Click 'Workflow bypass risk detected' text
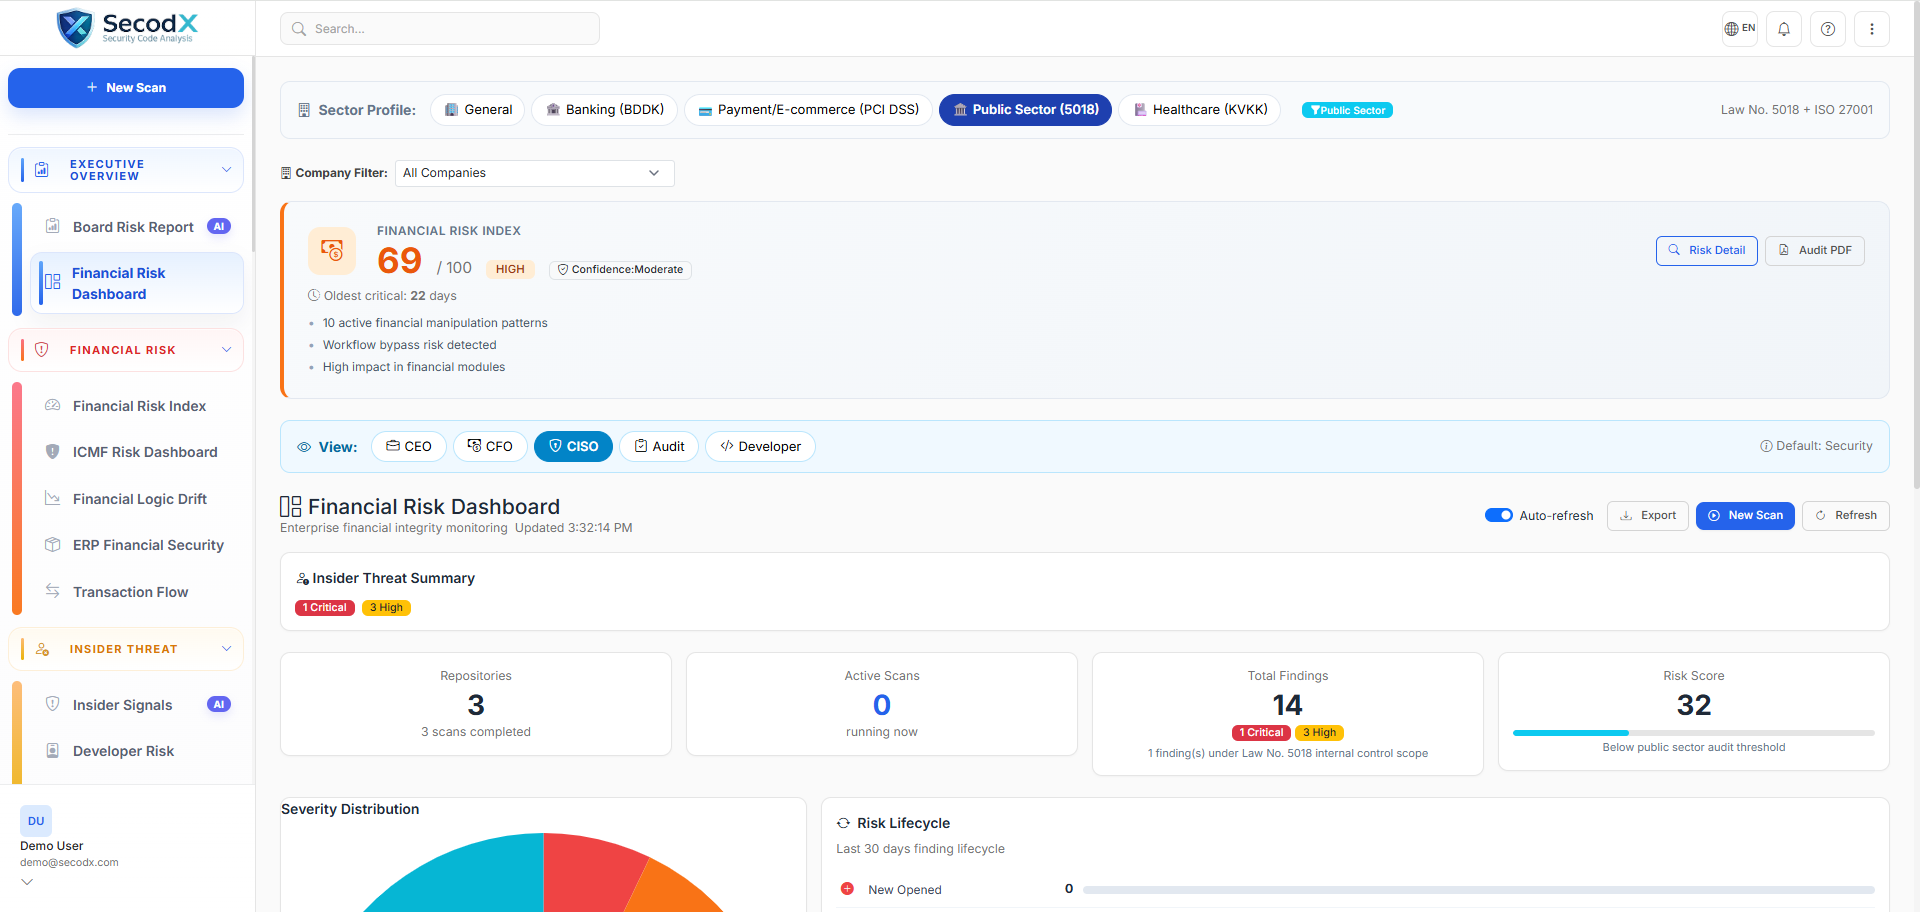 pyautogui.click(x=409, y=345)
